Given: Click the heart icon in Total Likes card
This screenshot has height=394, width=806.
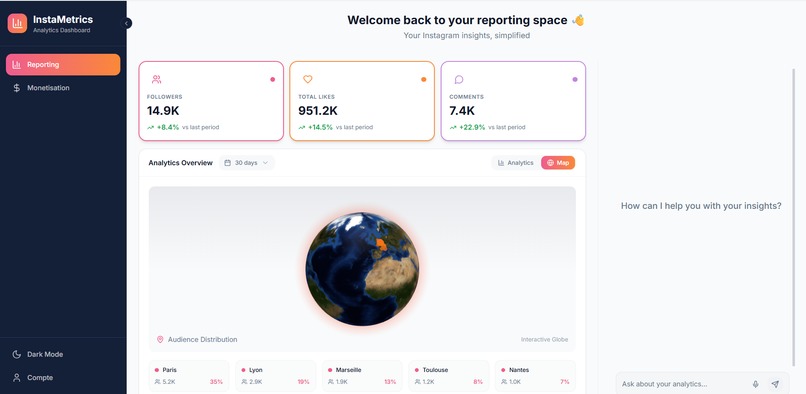Looking at the screenshot, I should click(x=307, y=79).
